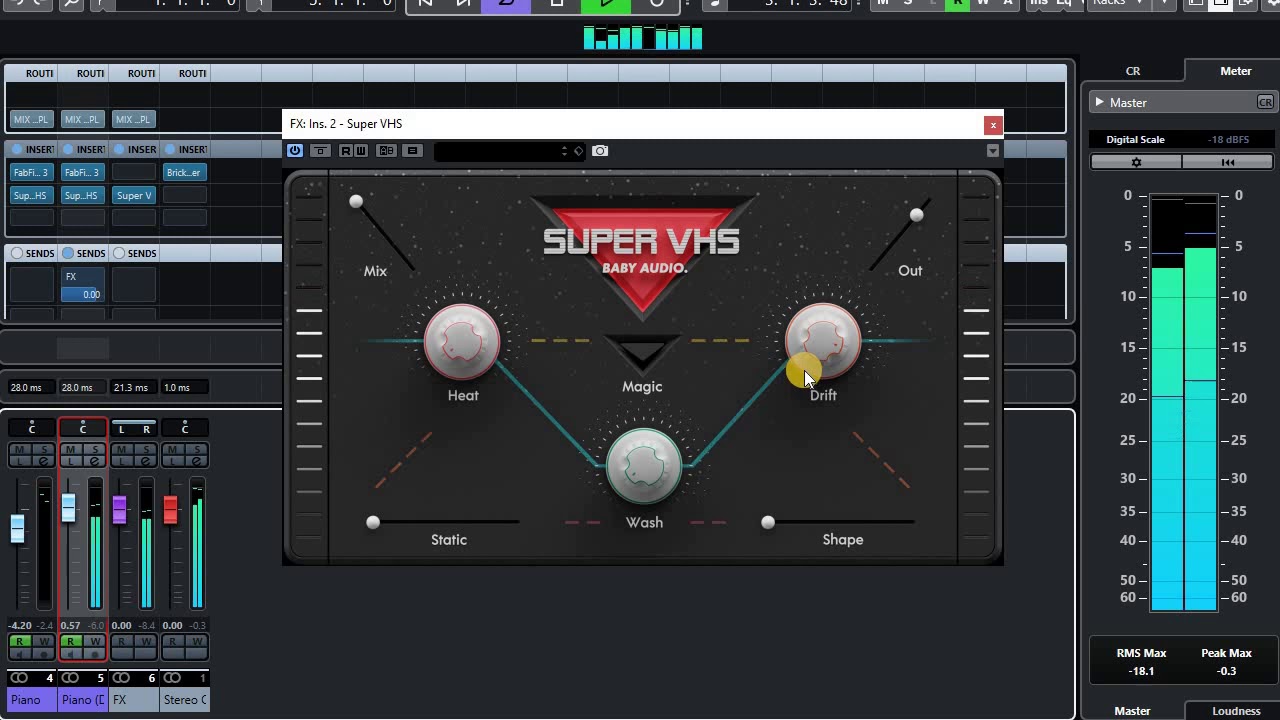Solo the Piano channel 4

coord(43,450)
